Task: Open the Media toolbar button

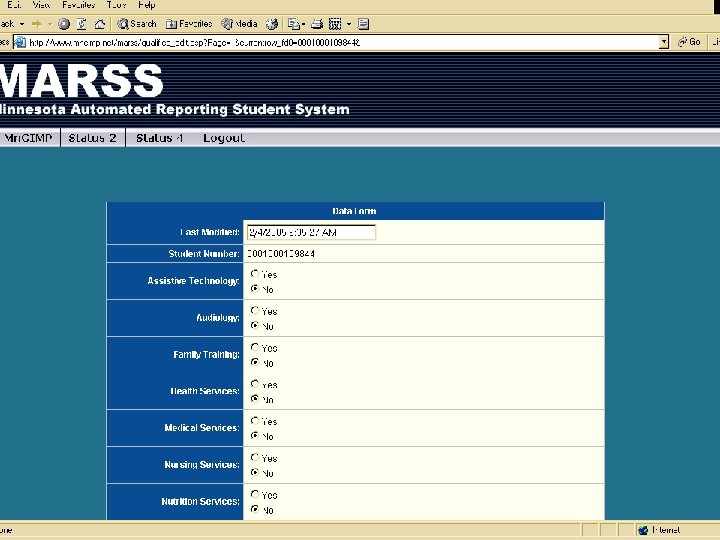Action: pos(239,24)
